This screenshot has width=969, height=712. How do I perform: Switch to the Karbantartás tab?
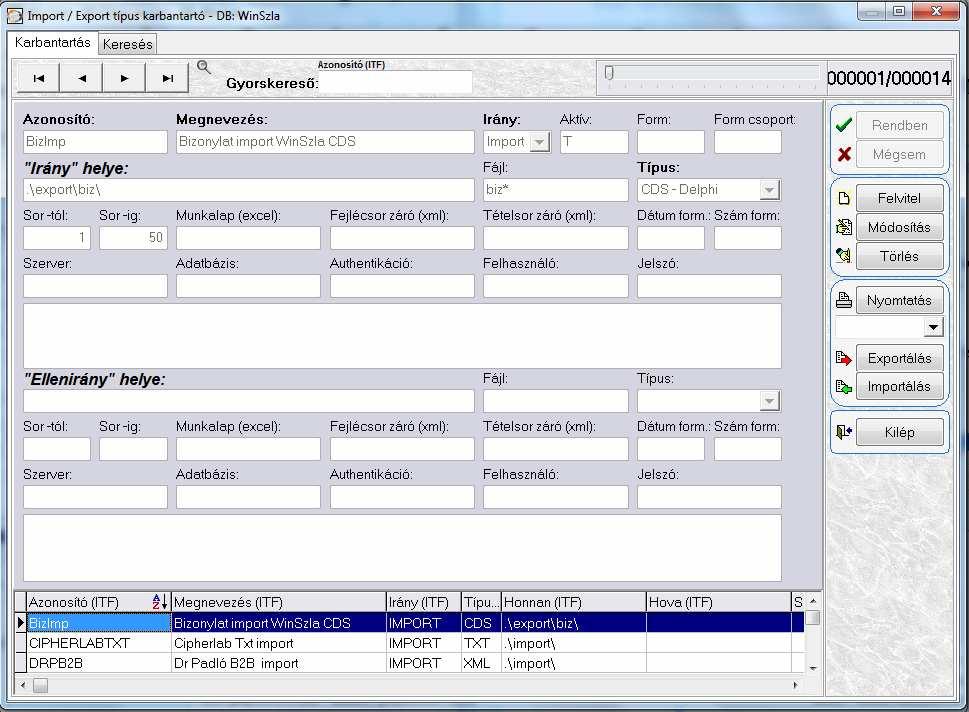[x=53, y=43]
